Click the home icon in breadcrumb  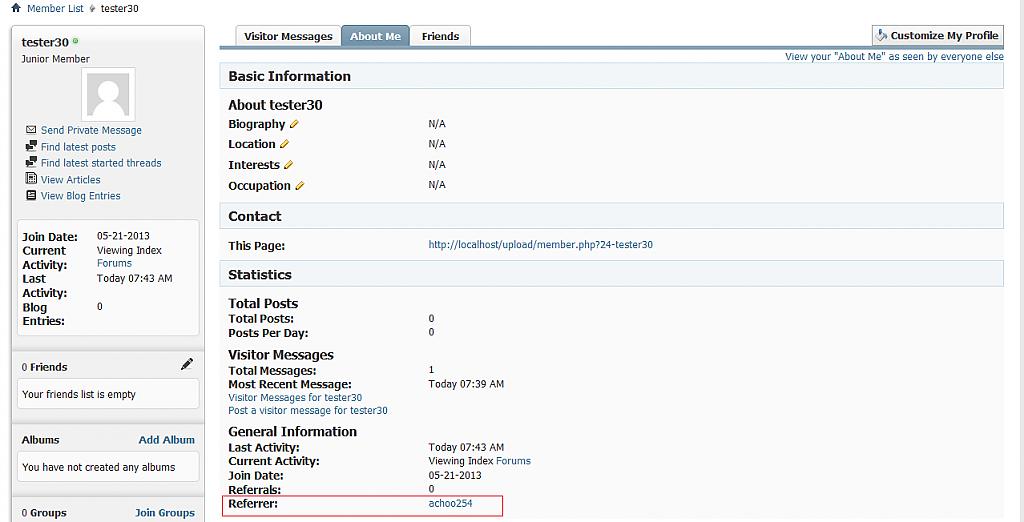pyautogui.click(x=15, y=8)
